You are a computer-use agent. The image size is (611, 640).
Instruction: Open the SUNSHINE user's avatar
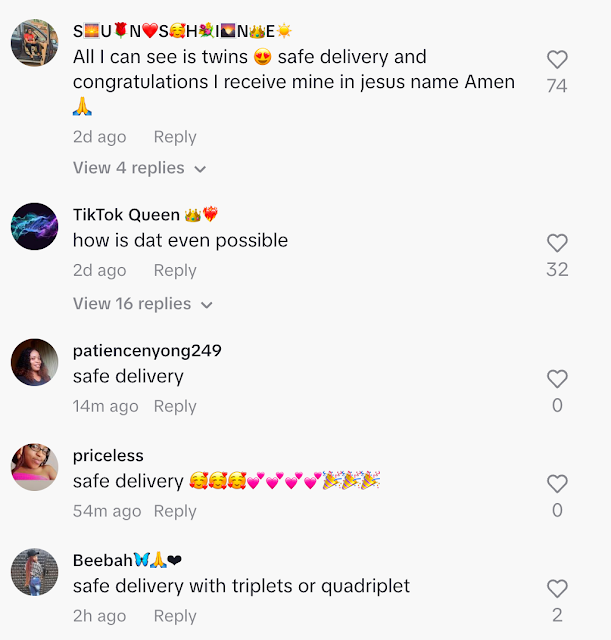coord(35,42)
